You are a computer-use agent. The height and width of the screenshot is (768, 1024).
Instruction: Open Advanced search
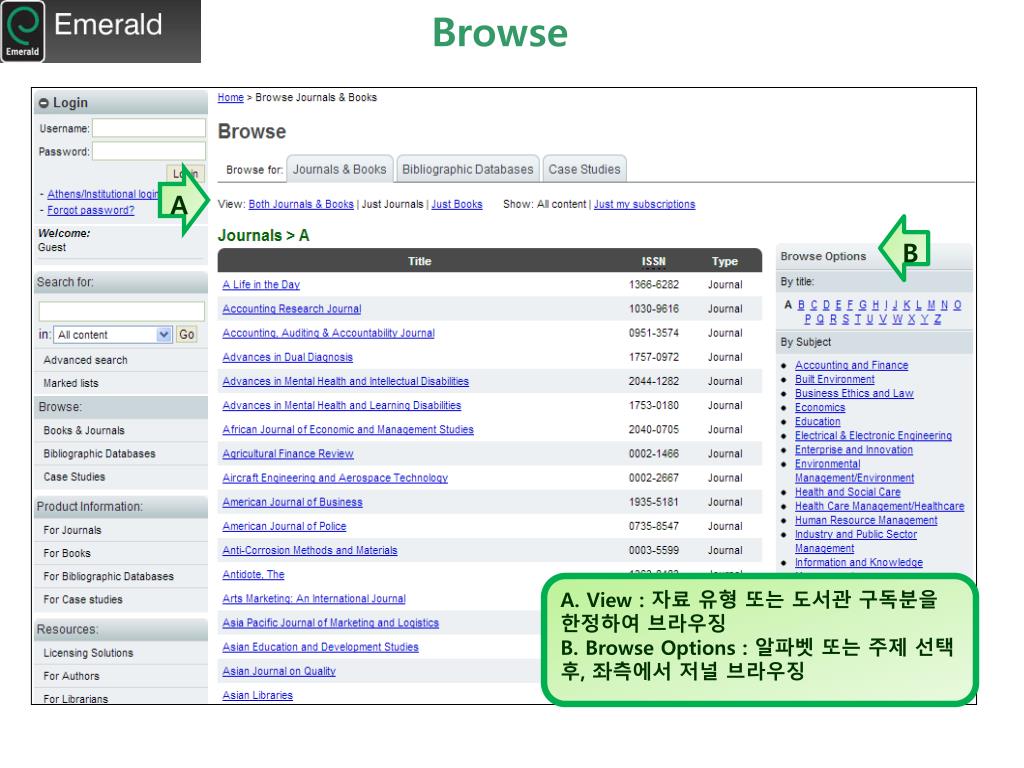pos(86,360)
